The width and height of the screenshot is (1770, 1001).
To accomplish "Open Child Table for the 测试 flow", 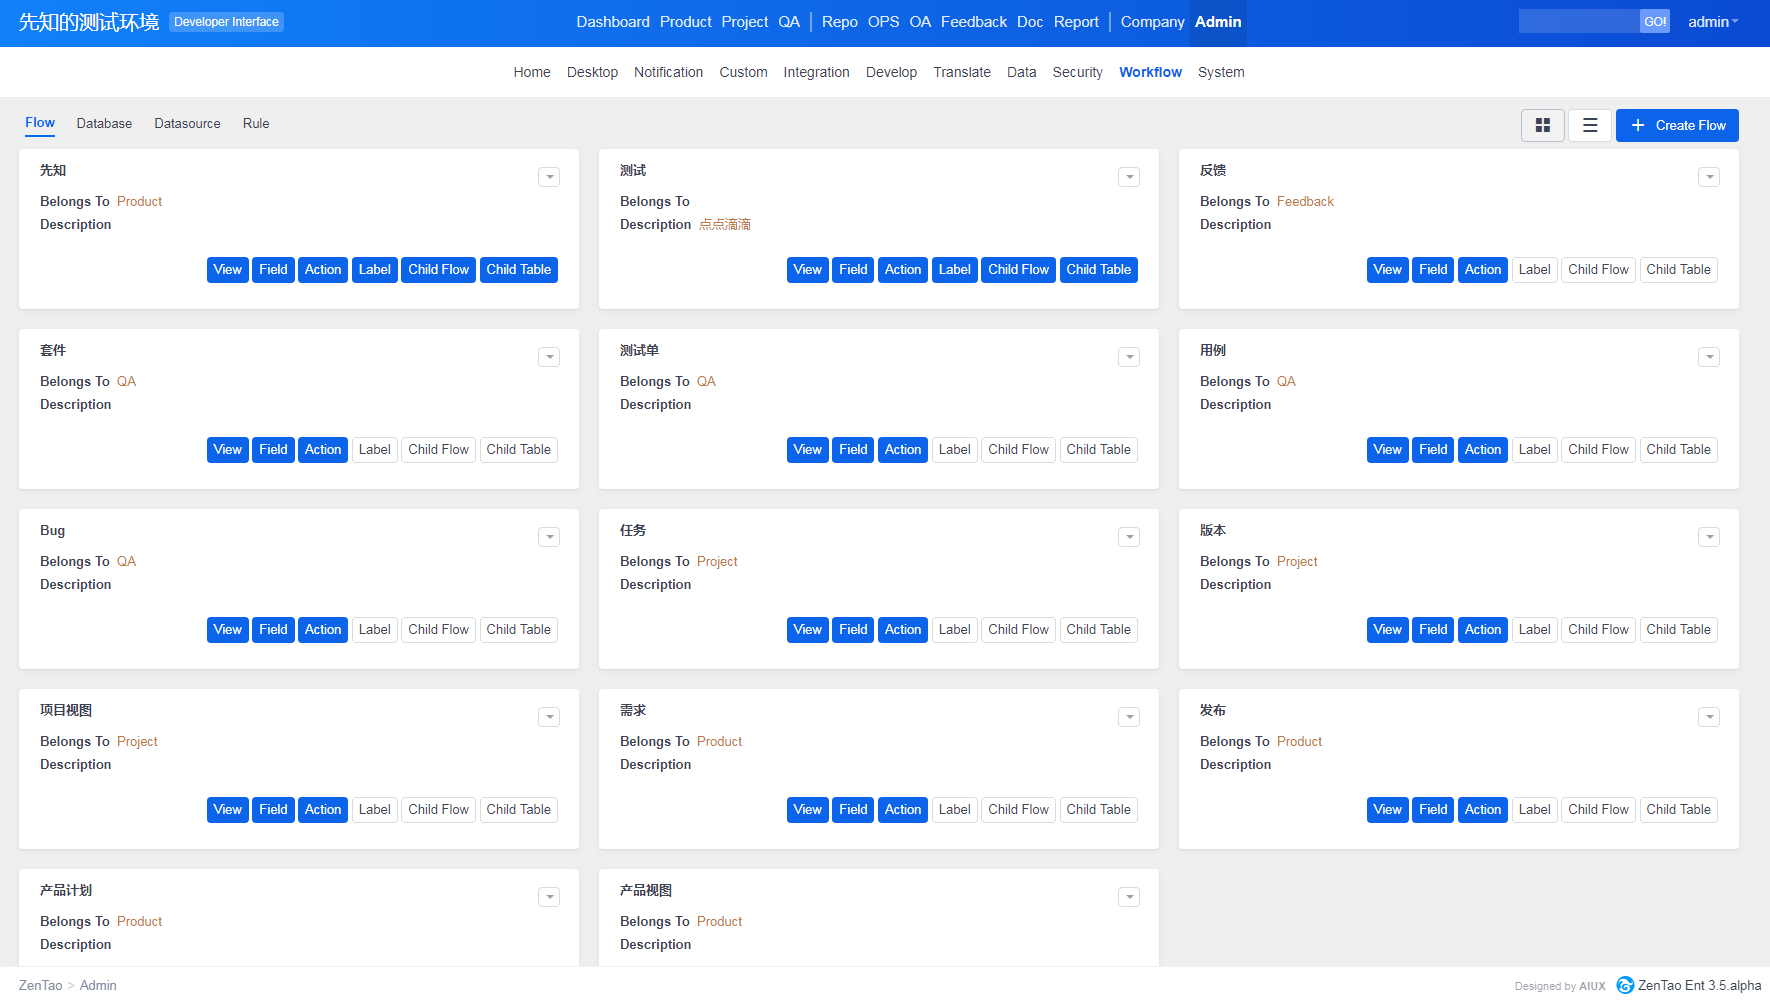I will (x=1098, y=270).
